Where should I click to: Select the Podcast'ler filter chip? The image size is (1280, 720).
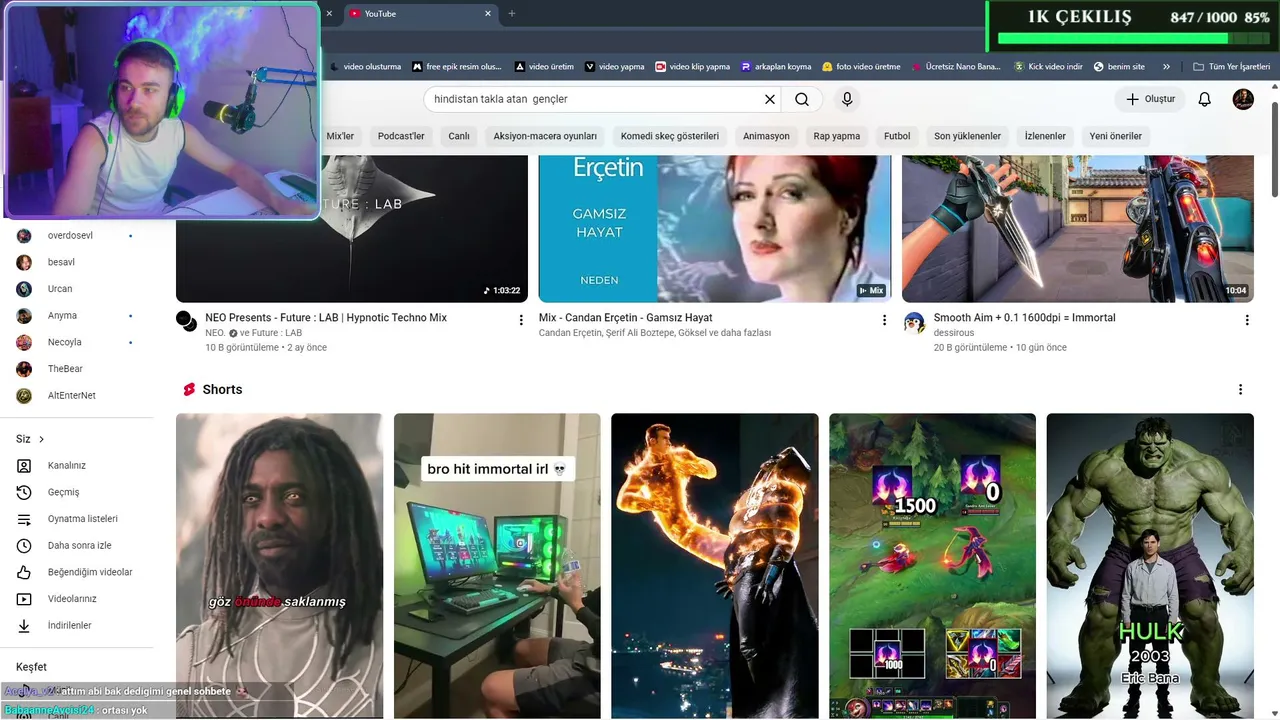401,136
